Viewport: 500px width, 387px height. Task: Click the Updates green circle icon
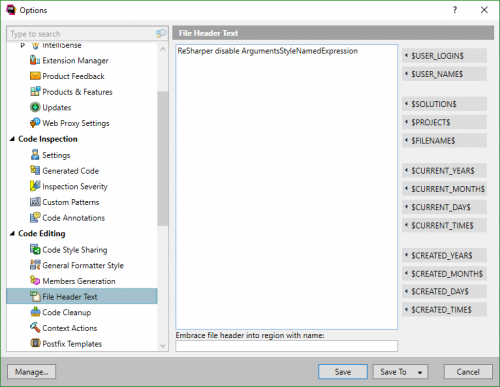pos(35,107)
